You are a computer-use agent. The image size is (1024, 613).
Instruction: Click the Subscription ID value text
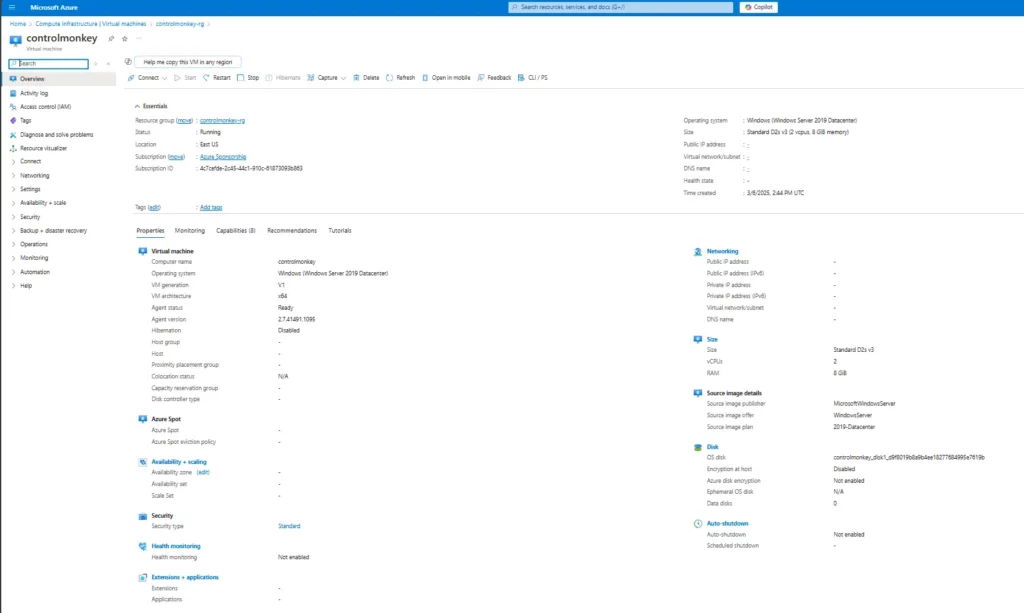pyautogui.click(x=251, y=168)
